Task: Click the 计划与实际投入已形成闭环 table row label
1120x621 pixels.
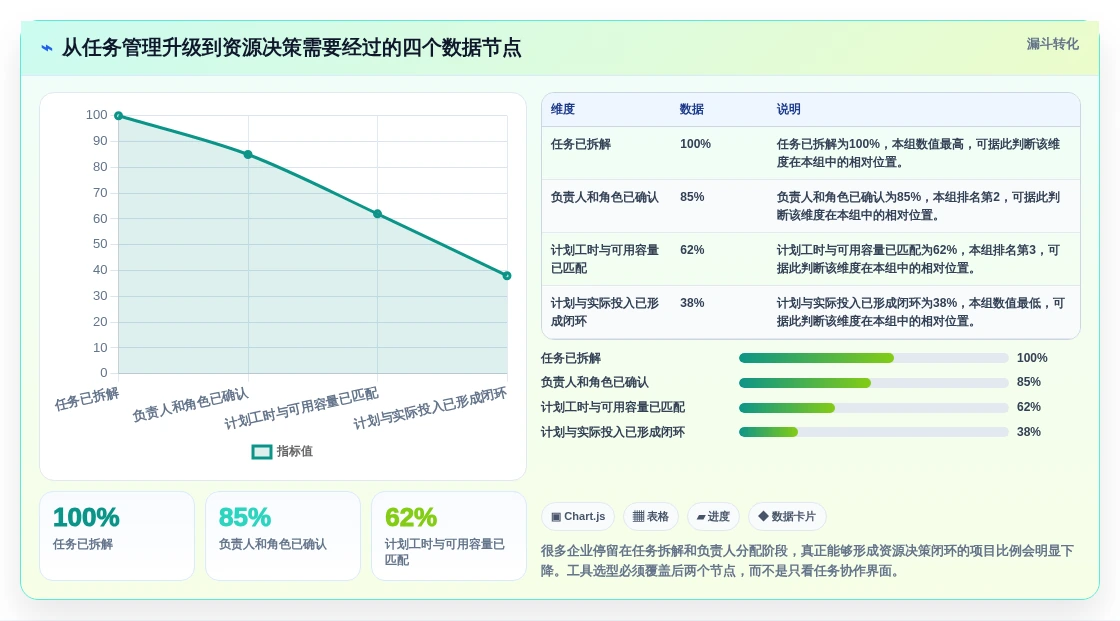Action: pos(604,312)
